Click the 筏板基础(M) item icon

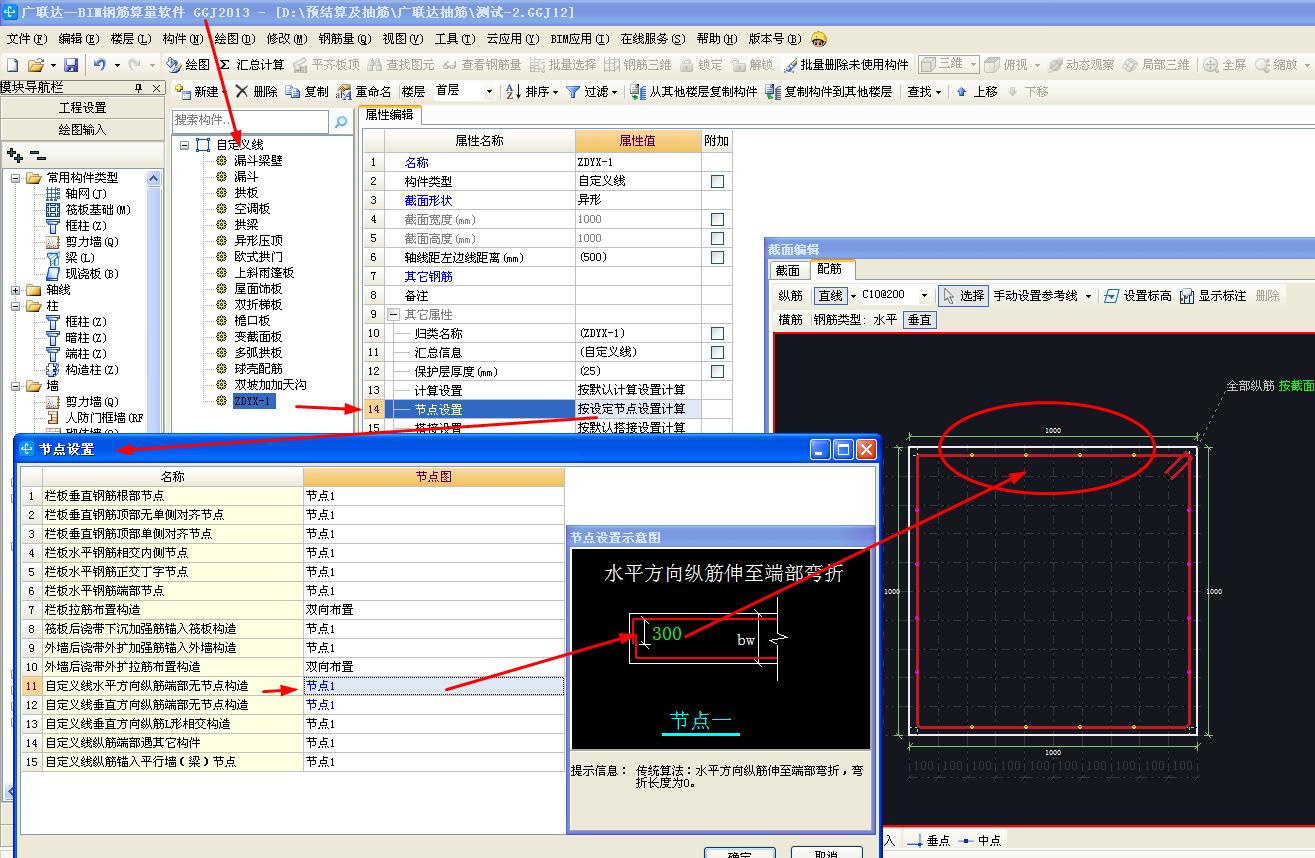(x=53, y=210)
